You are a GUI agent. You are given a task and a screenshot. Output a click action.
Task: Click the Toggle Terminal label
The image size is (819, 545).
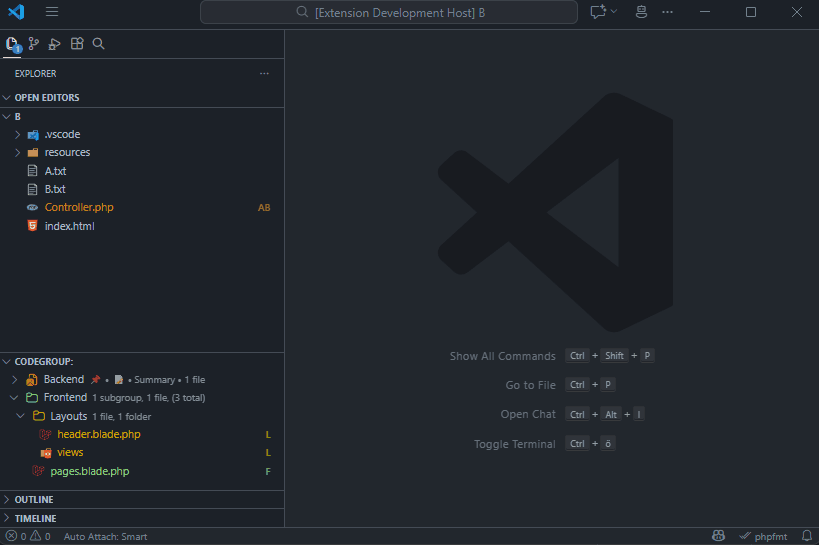(514, 444)
